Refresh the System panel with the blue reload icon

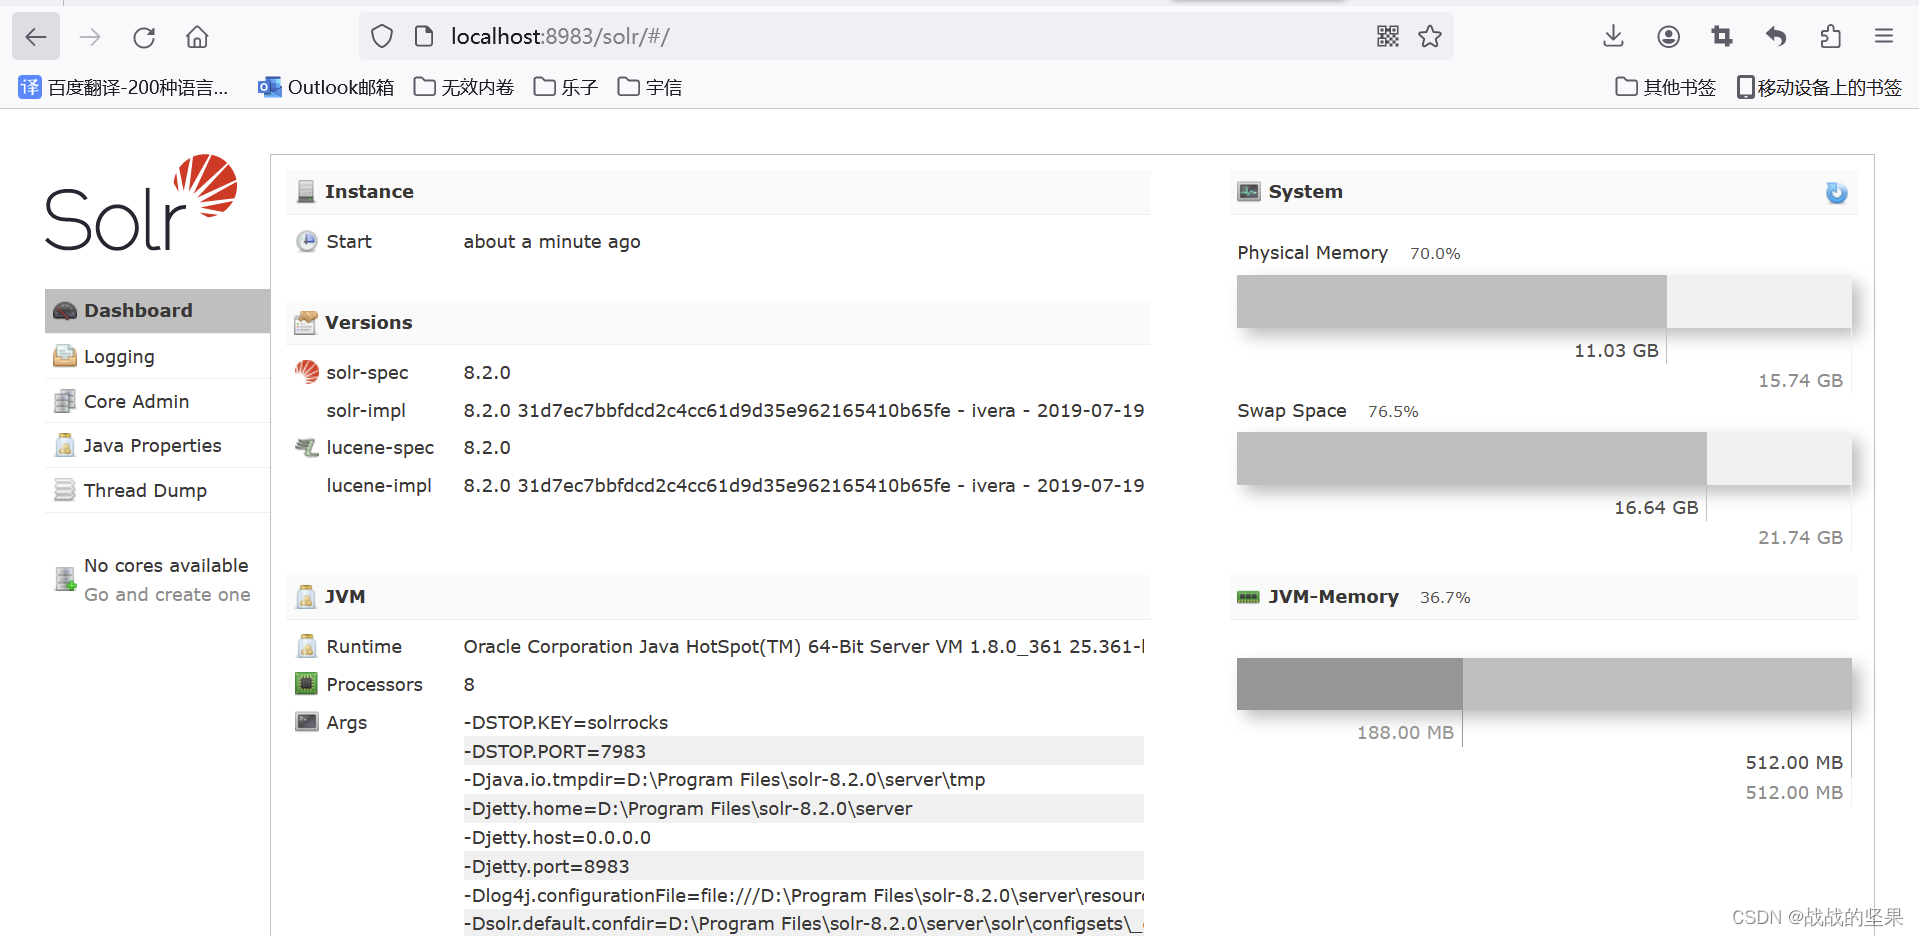[1836, 193]
